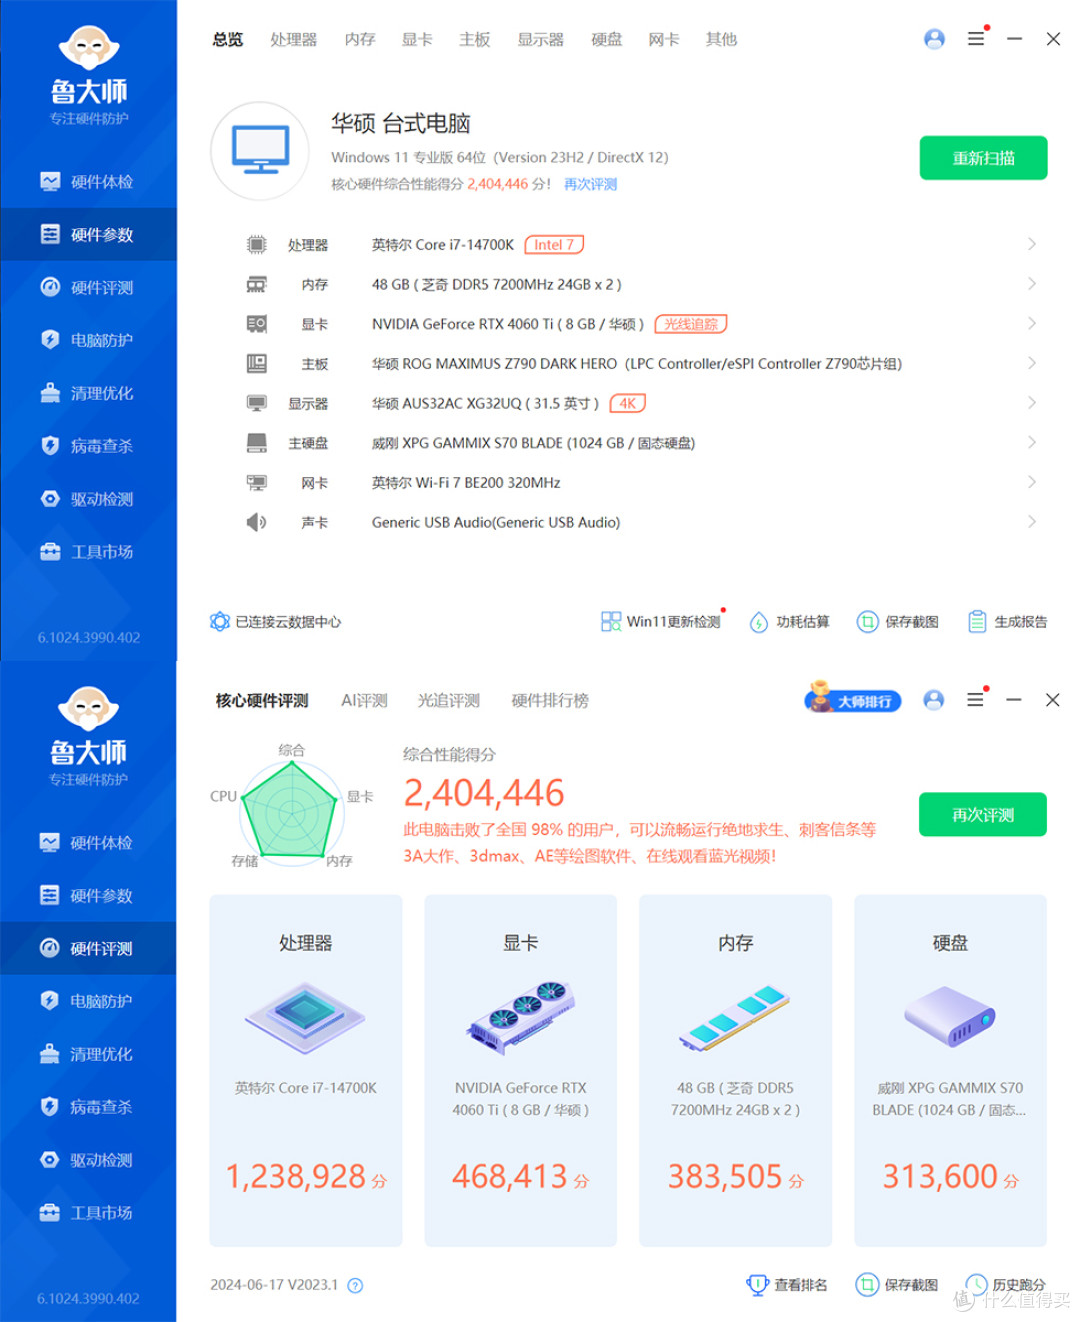Switch to the 内存 top tab
Image resolution: width=1080 pixels, height=1322 pixels.
pyautogui.click(x=360, y=40)
